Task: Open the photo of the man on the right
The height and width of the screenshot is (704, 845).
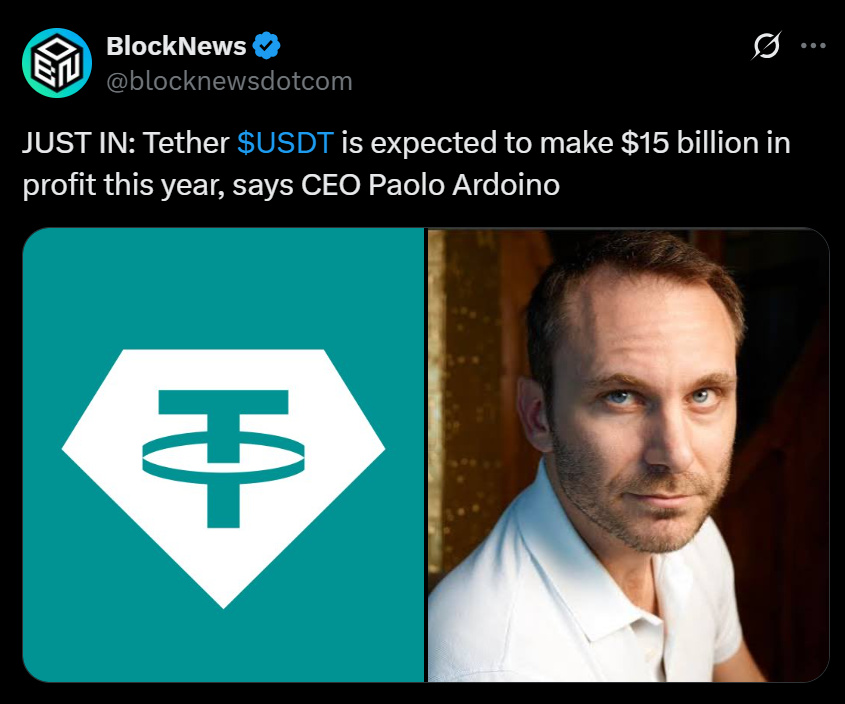Action: pyautogui.click(x=628, y=455)
